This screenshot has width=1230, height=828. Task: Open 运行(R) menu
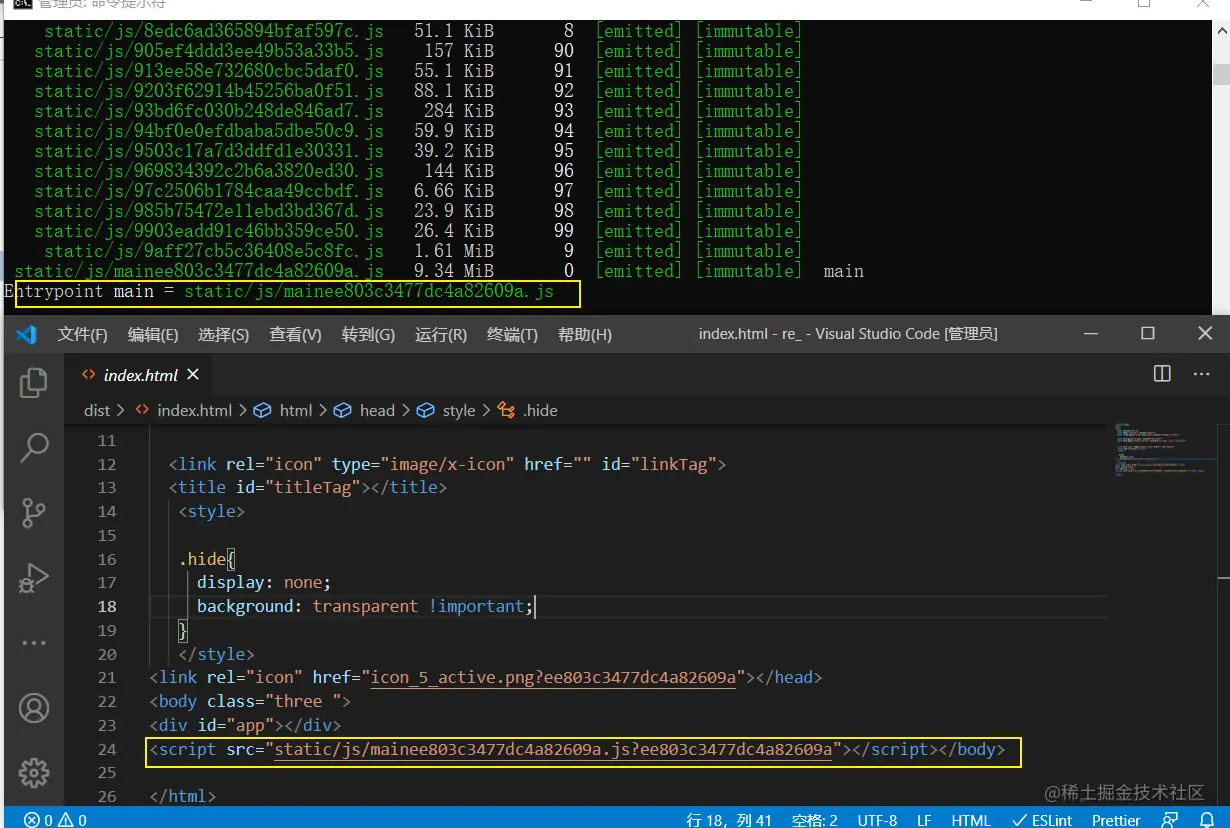click(441, 334)
